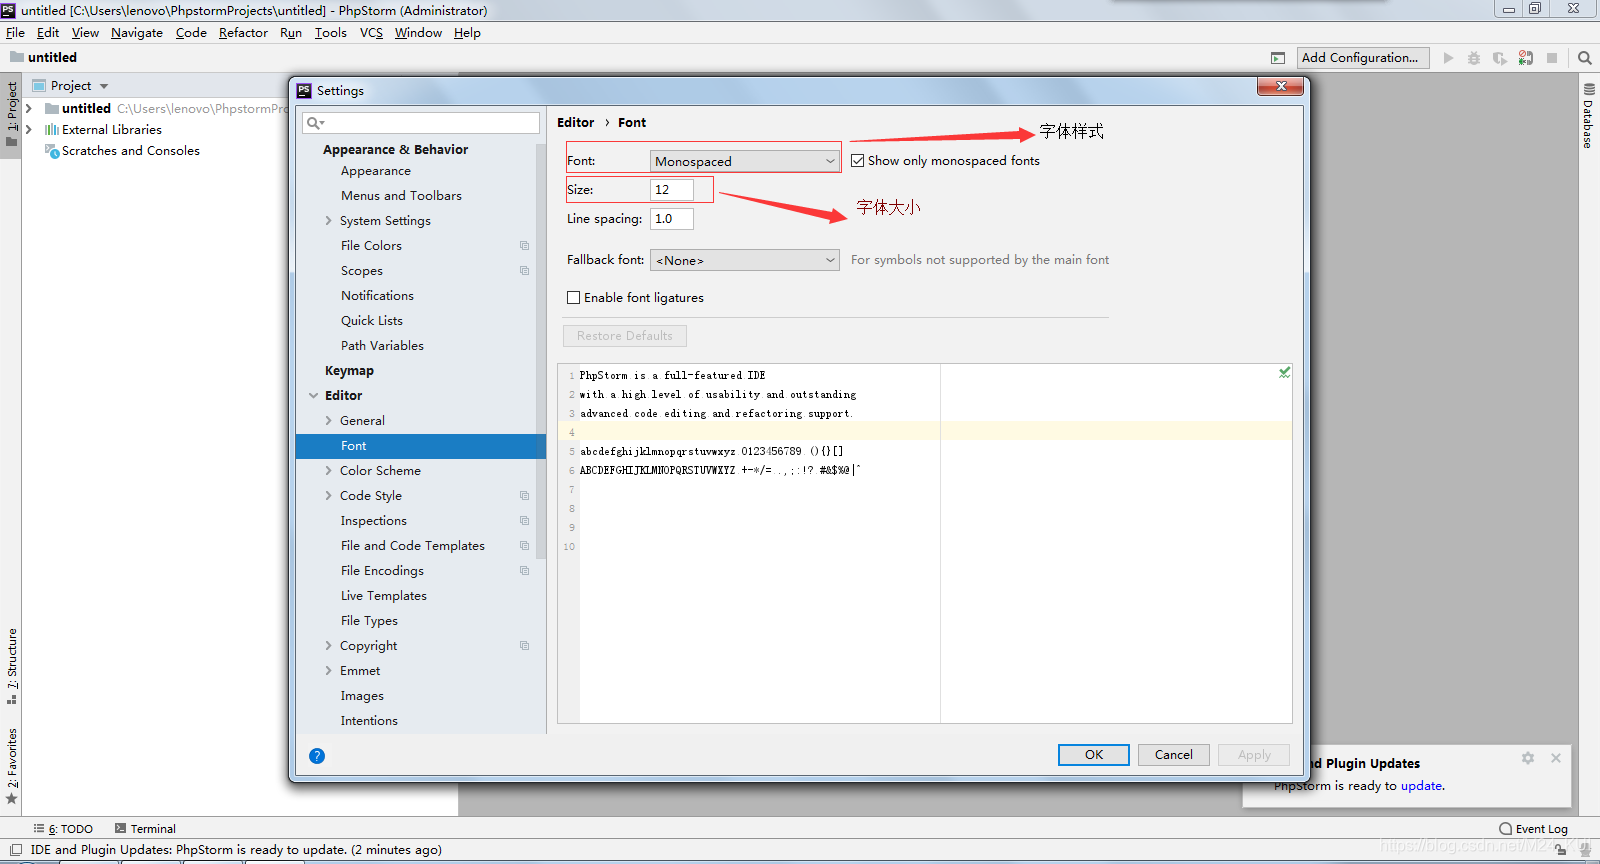The image size is (1600, 864).
Task: Open the File menu
Action: point(15,33)
